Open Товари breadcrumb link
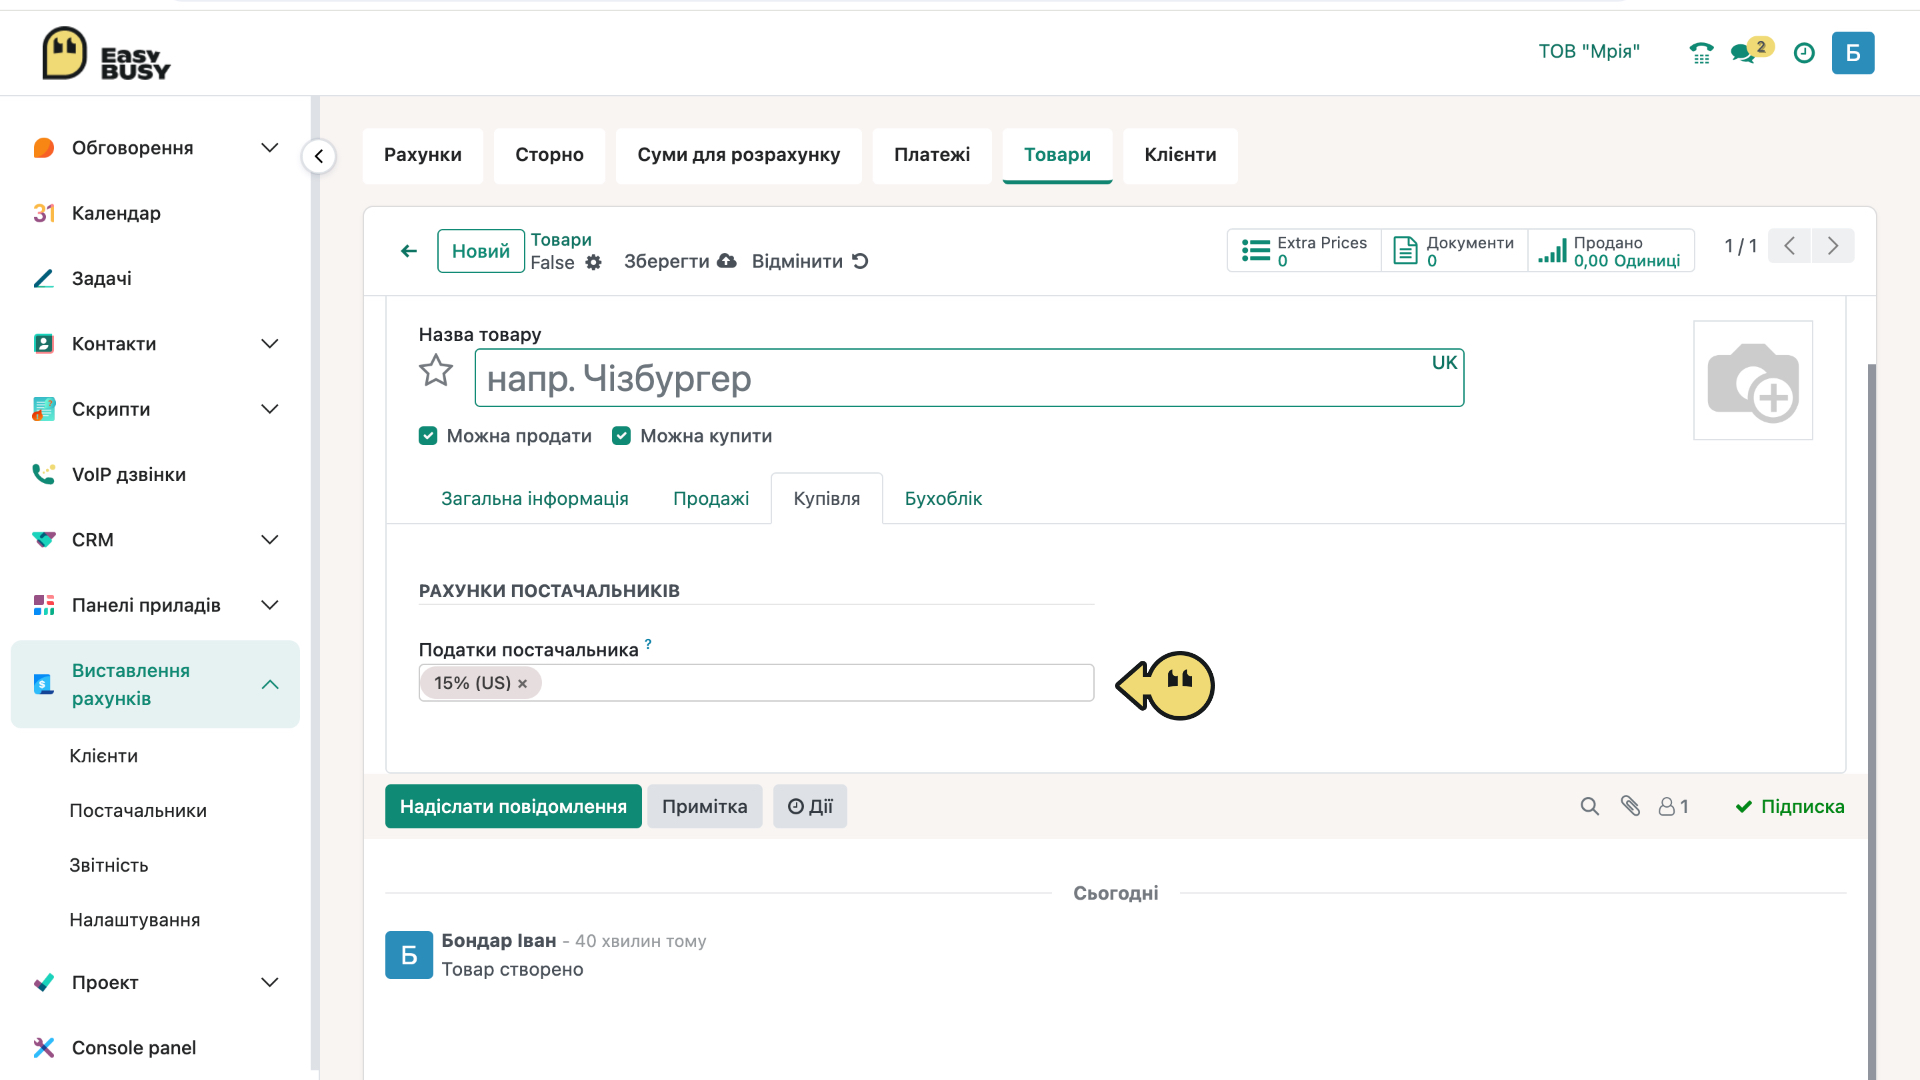1920x1080 pixels. pyautogui.click(x=561, y=240)
